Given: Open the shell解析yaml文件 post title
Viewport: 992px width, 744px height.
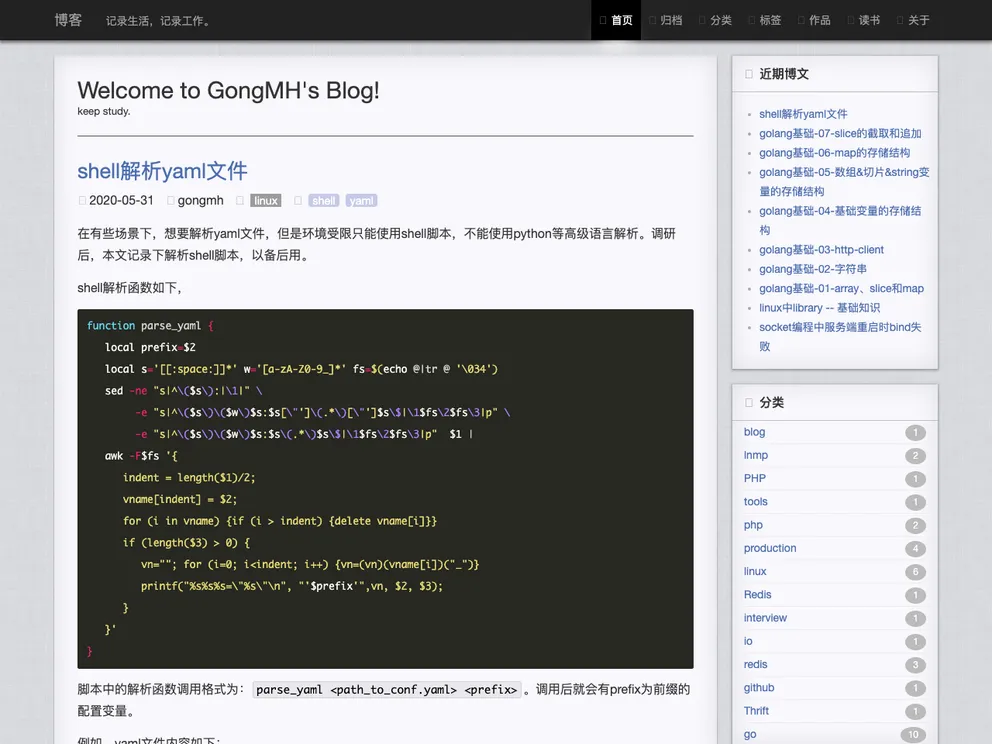Looking at the screenshot, I should 162,171.
